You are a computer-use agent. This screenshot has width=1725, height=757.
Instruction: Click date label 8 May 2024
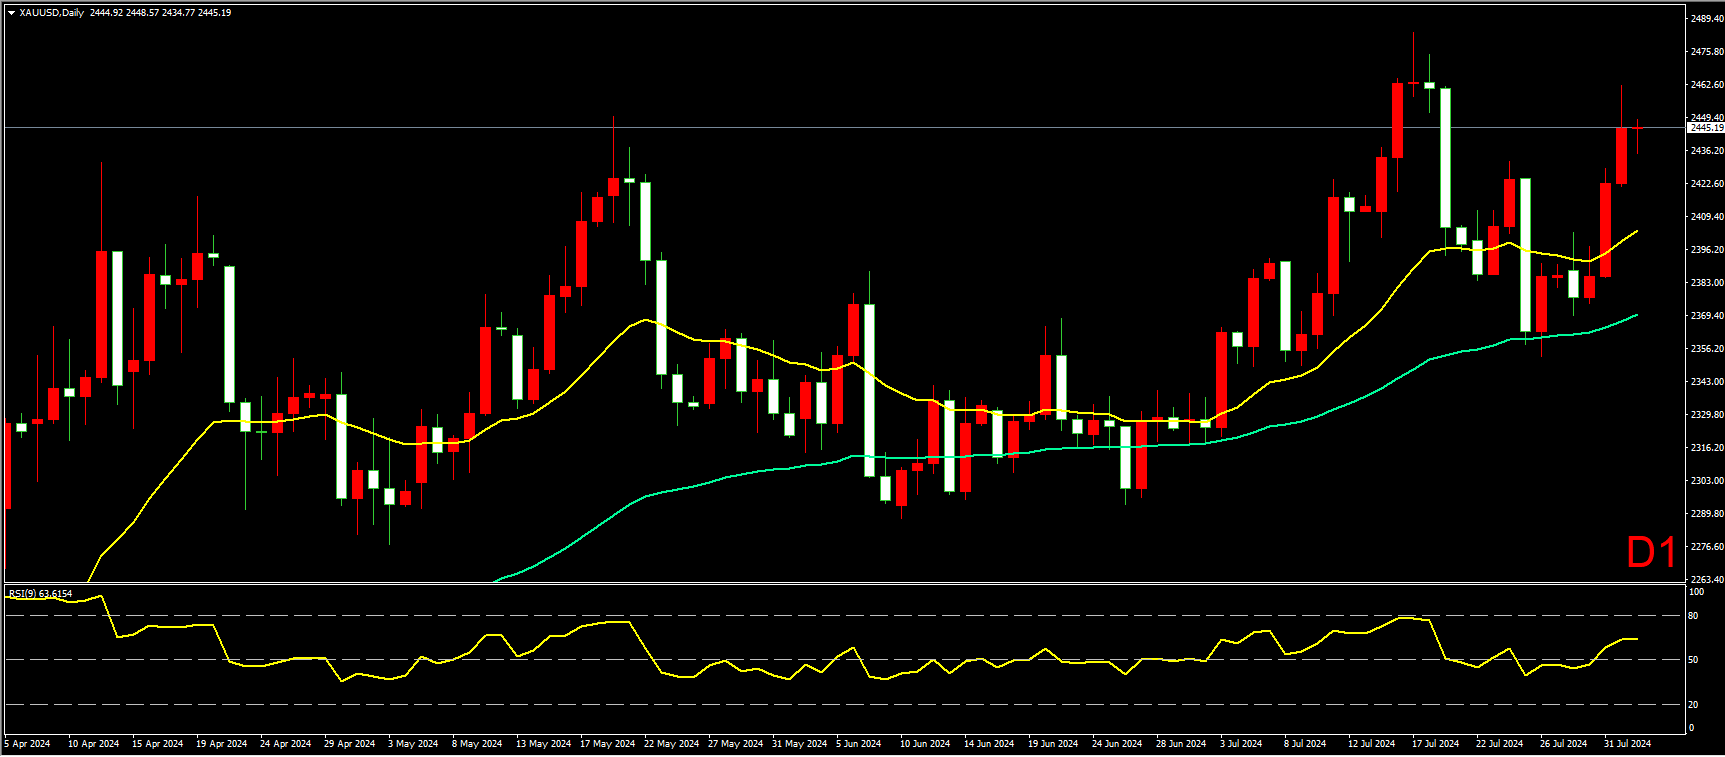click(x=477, y=744)
